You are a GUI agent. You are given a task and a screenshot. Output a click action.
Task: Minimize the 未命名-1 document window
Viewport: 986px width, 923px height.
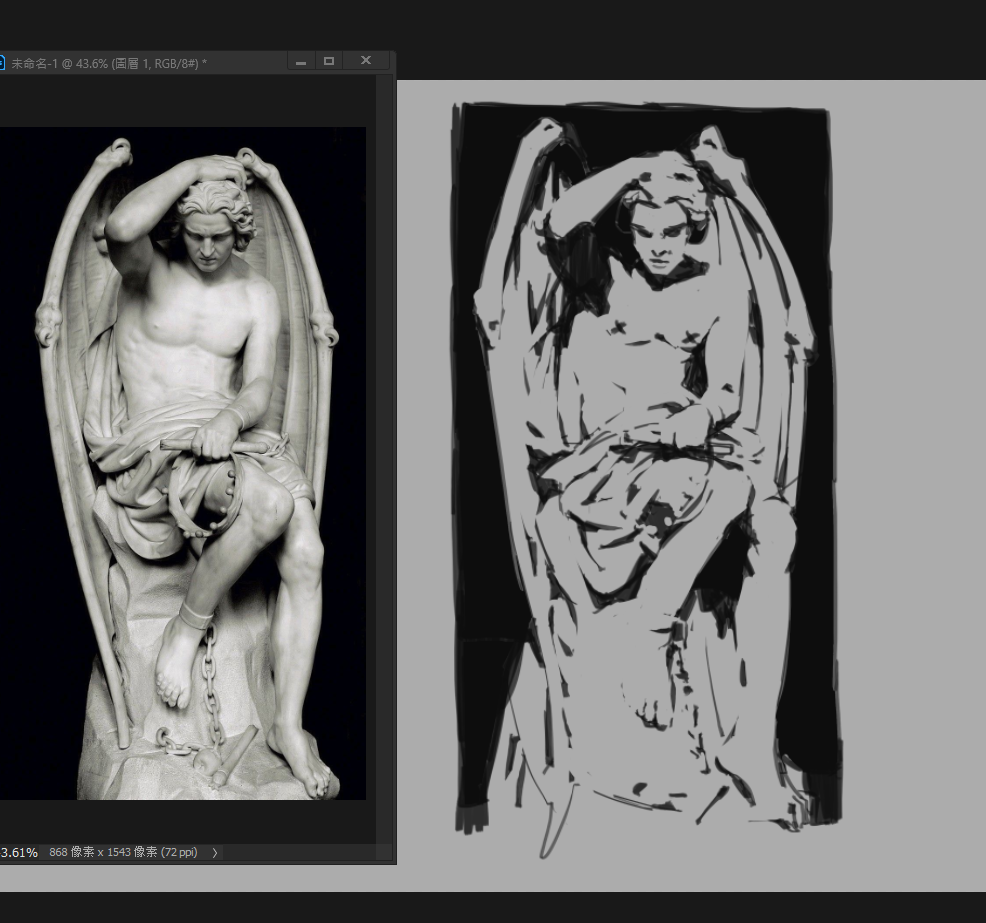click(301, 62)
